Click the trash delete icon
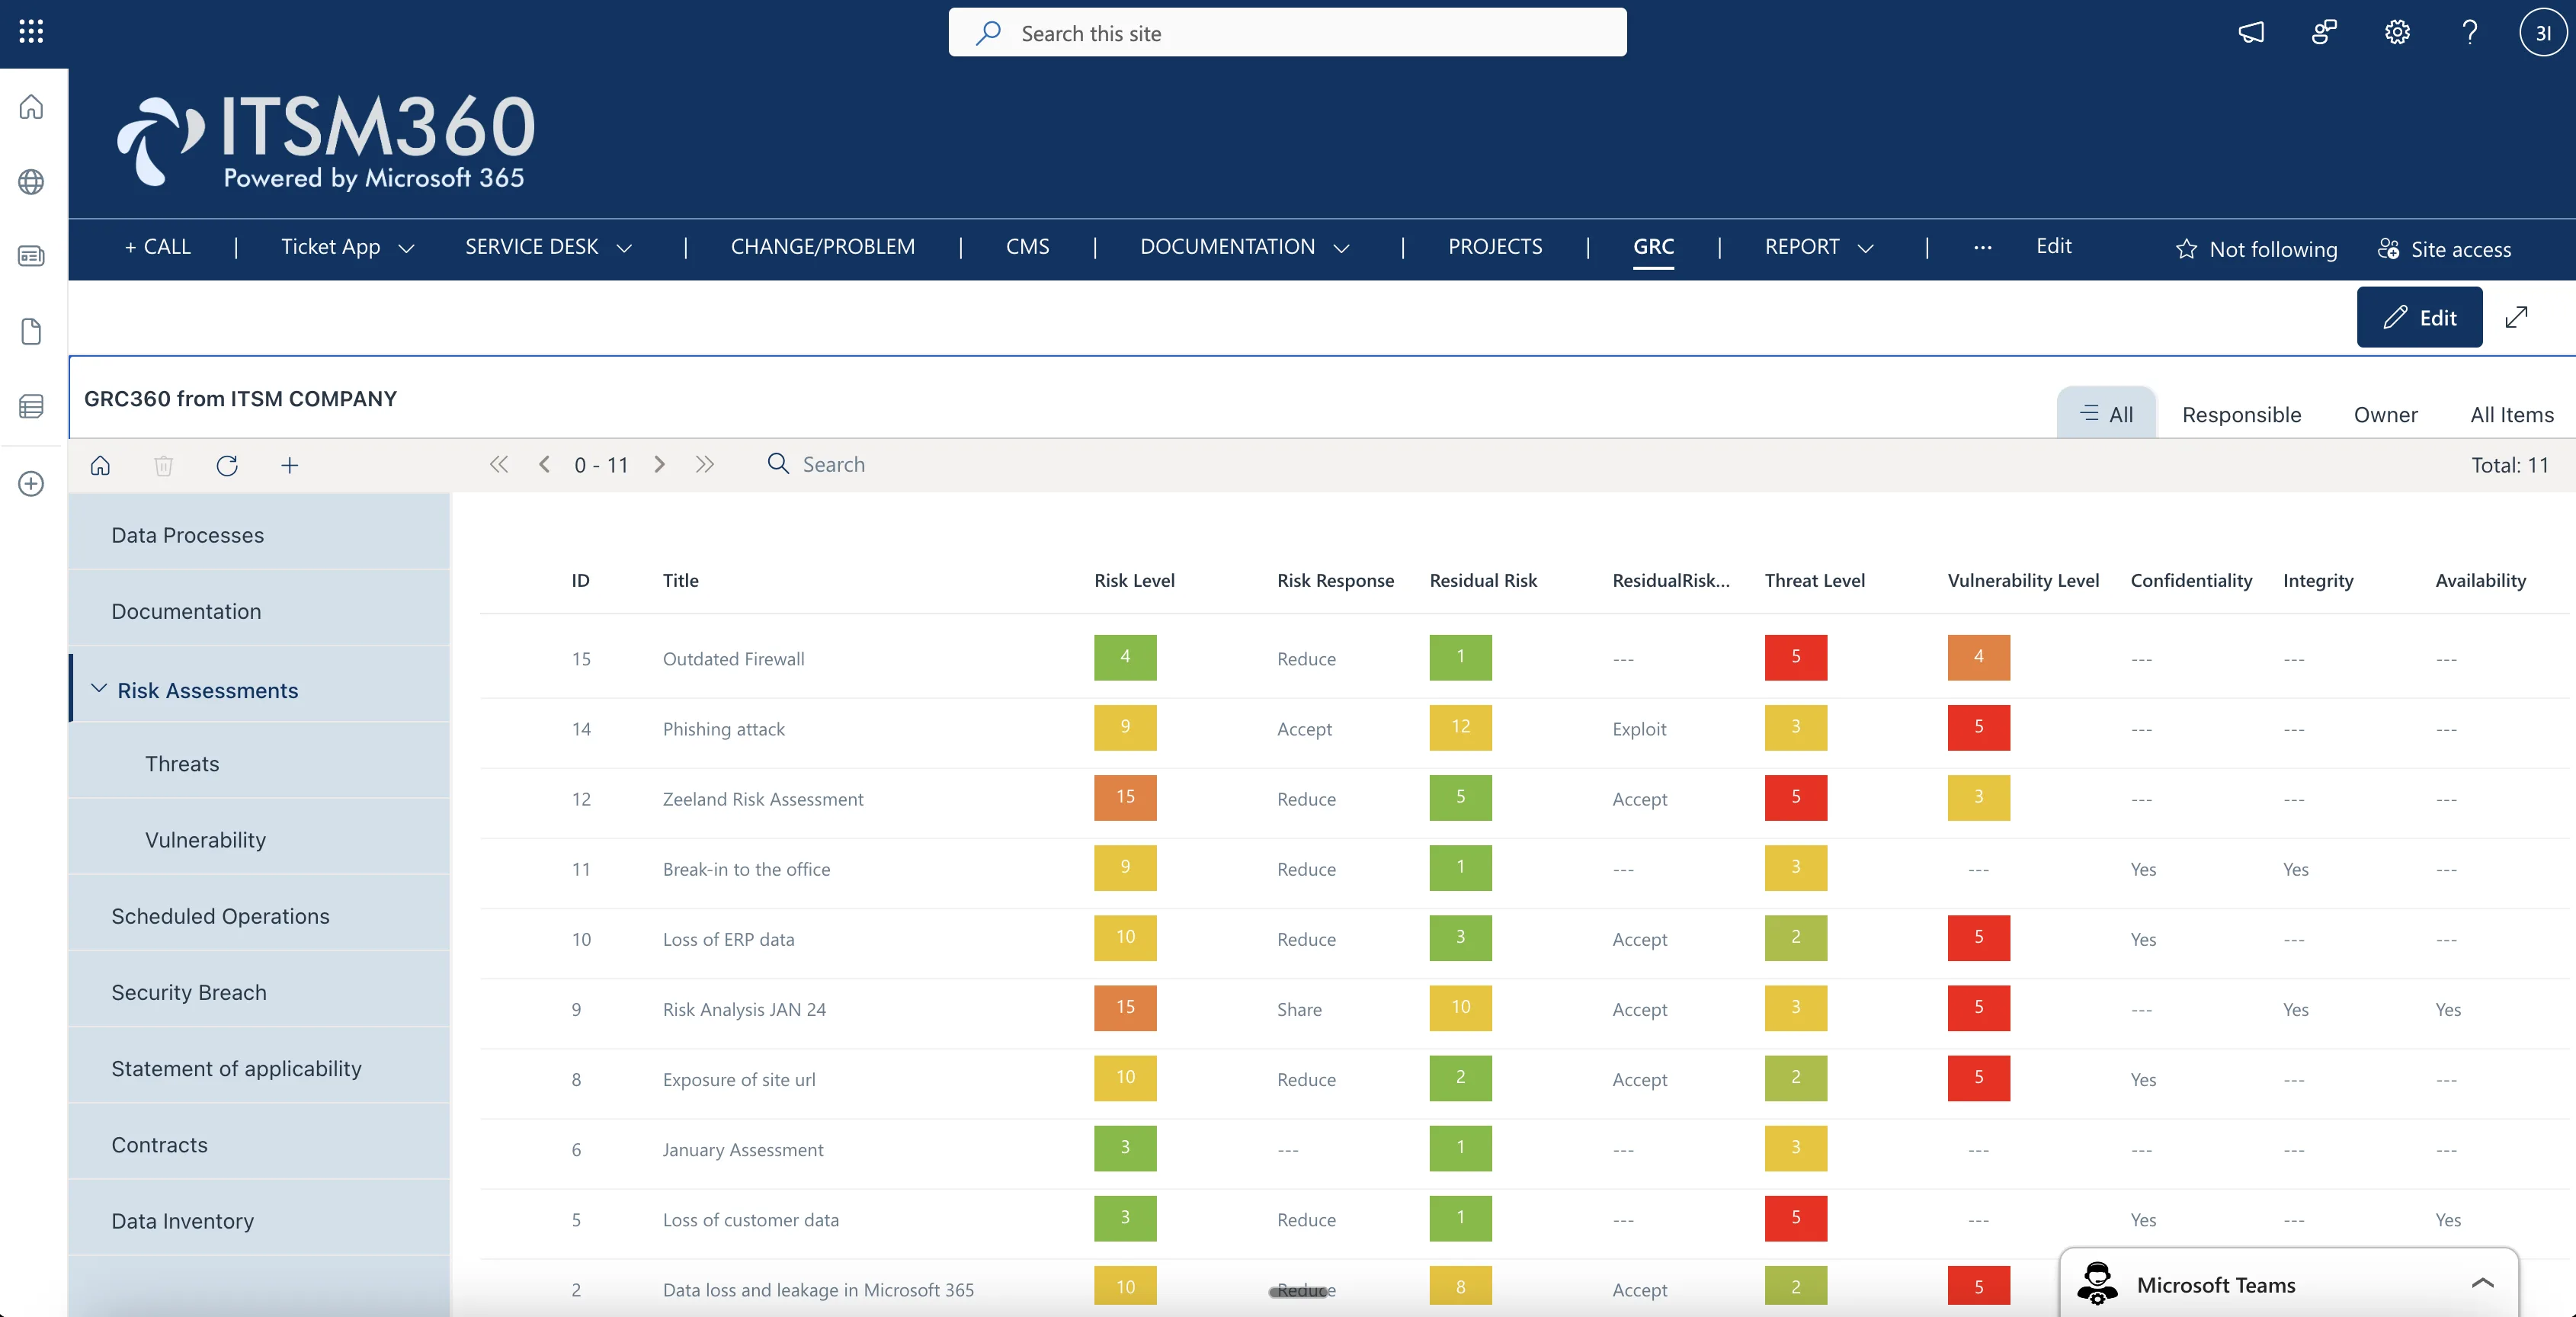Image resolution: width=2576 pixels, height=1317 pixels. click(x=164, y=465)
